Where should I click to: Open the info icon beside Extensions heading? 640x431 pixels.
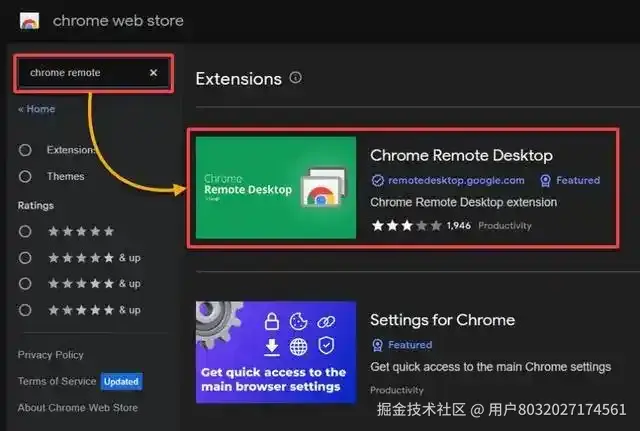coord(296,77)
